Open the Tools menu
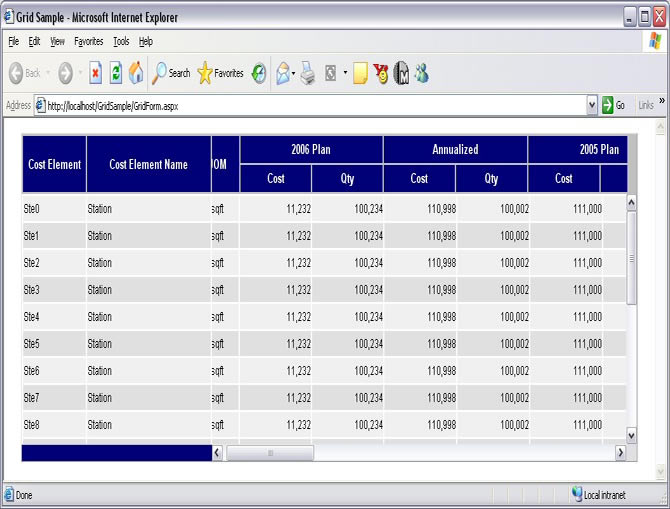 [121, 41]
